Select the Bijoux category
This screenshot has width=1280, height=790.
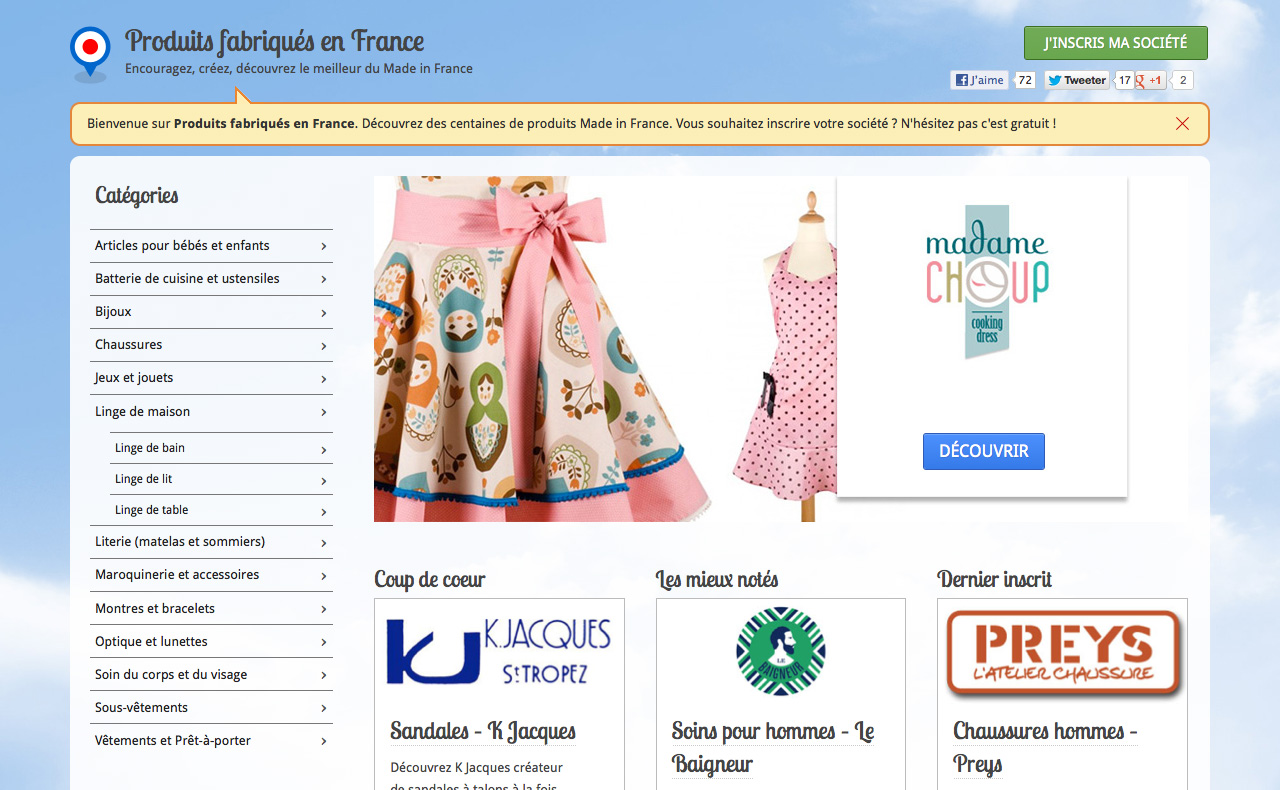[x=211, y=312]
